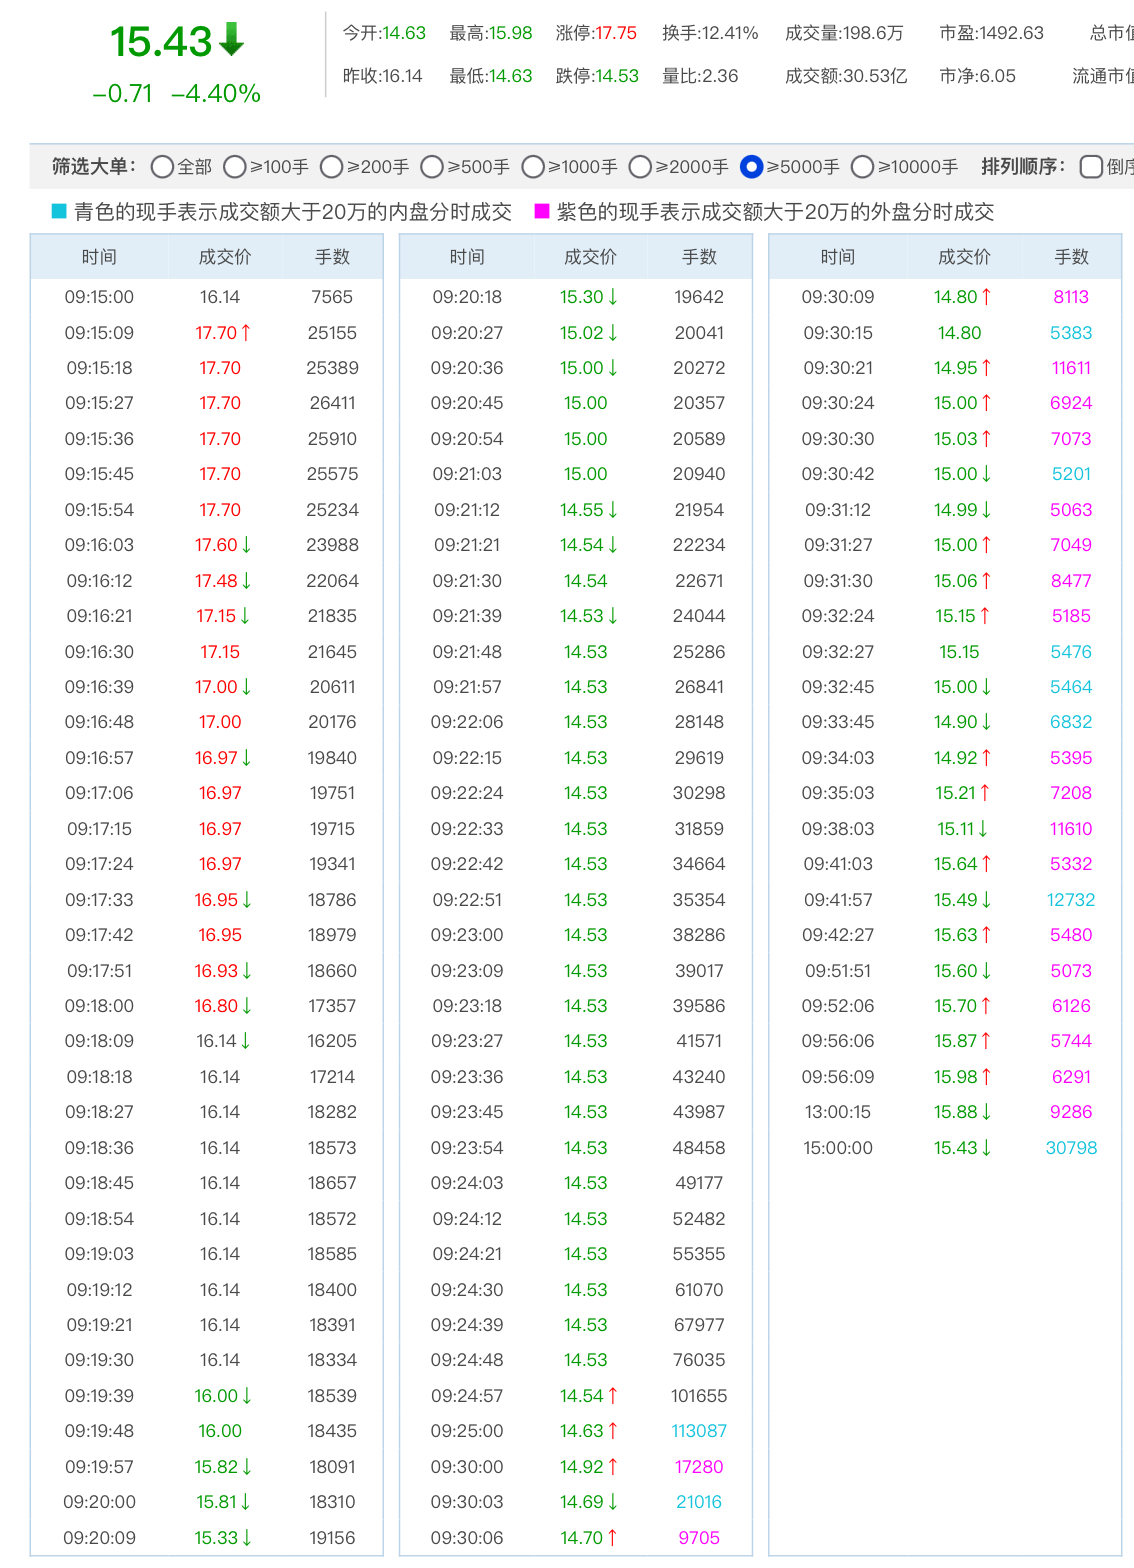This screenshot has width=1134, height=1568.
Task: Click the change percentage -4.40%
Action: click(x=216, y=94)
